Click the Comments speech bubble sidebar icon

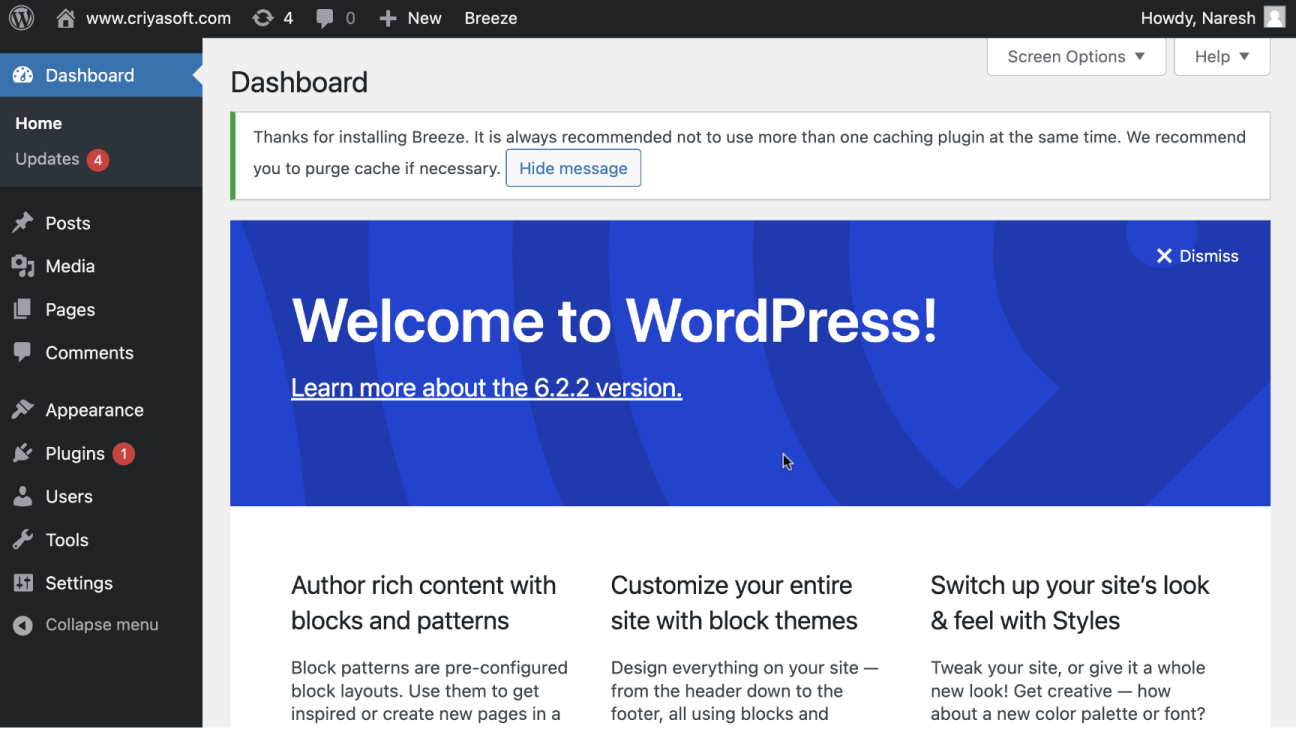click(22, 352)
